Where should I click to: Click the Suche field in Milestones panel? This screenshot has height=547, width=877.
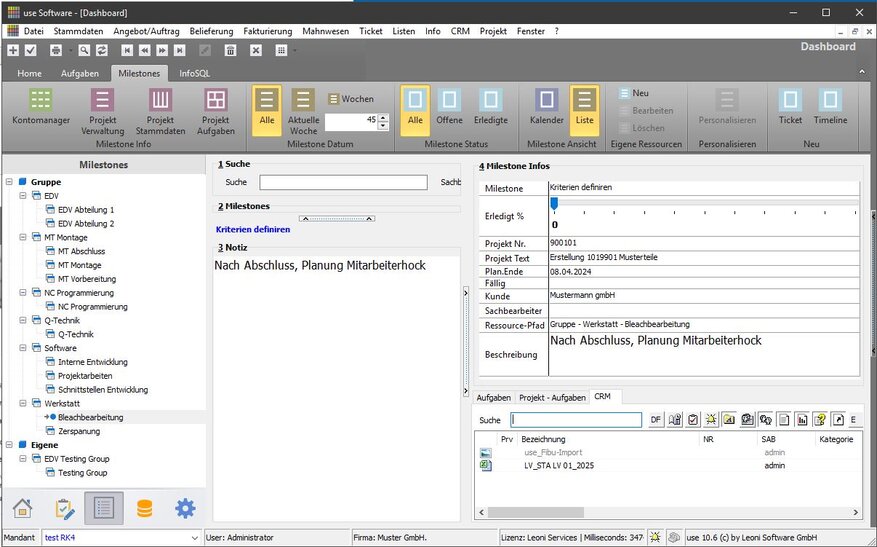[343, 182]
